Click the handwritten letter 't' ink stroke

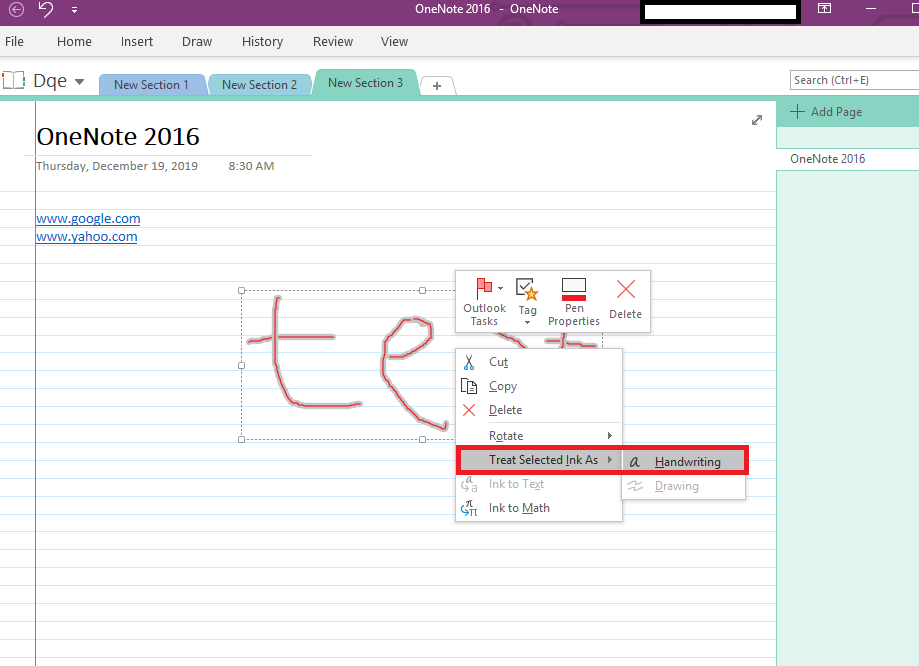275,352
